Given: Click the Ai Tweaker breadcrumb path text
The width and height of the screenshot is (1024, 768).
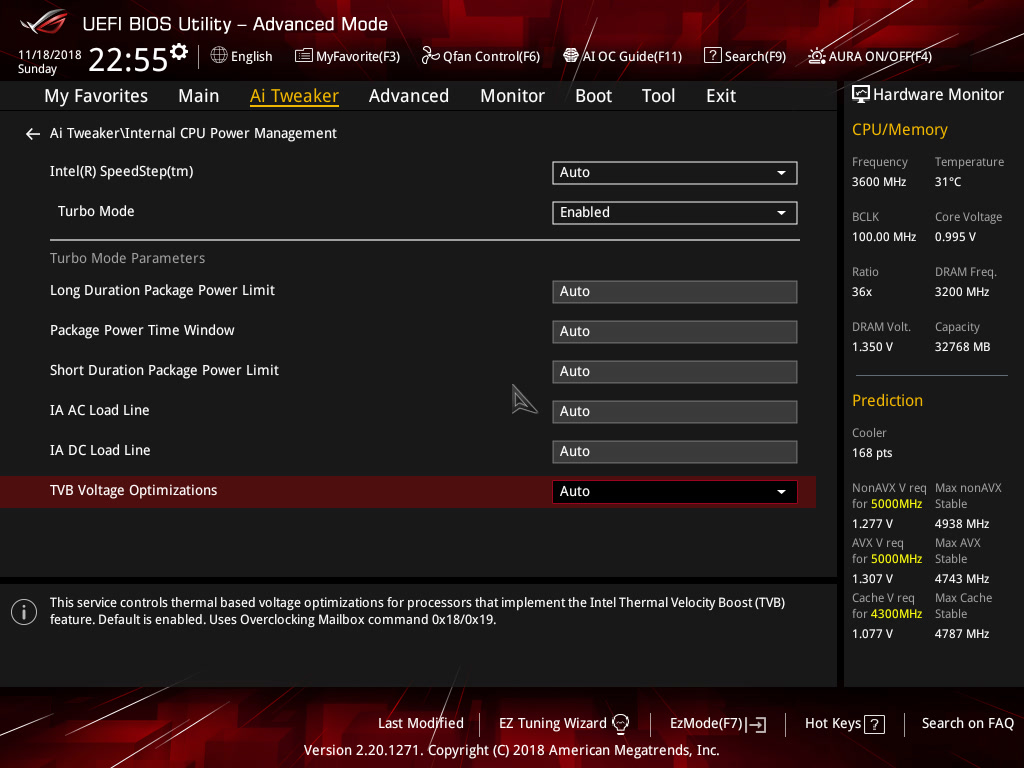Looking at the screenshot, I should [x=193, y=133].
